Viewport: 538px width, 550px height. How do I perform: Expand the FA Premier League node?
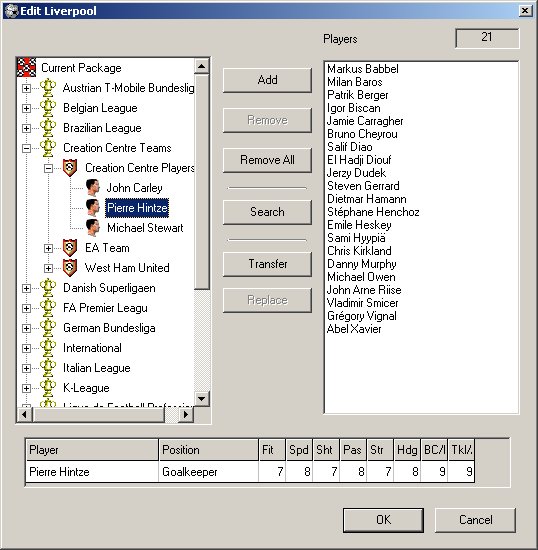[26, 308]
